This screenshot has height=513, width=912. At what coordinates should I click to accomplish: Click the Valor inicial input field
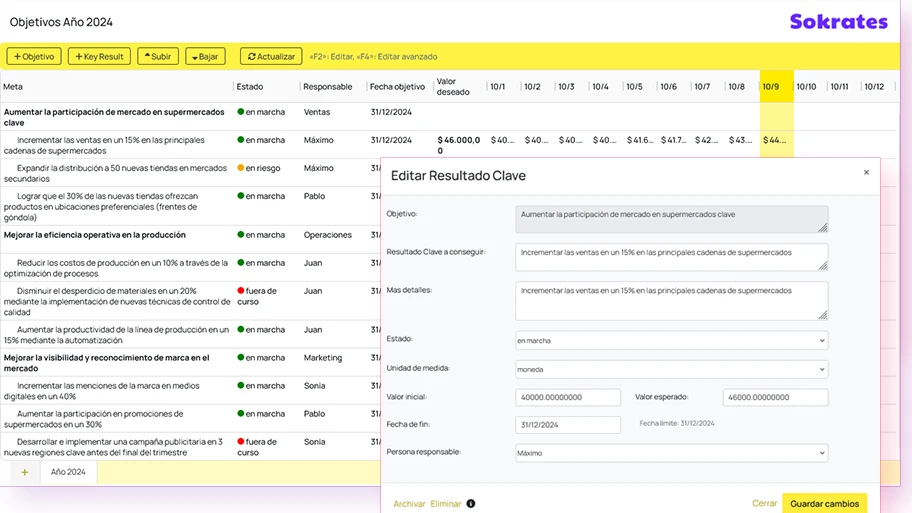pos(568,397)
